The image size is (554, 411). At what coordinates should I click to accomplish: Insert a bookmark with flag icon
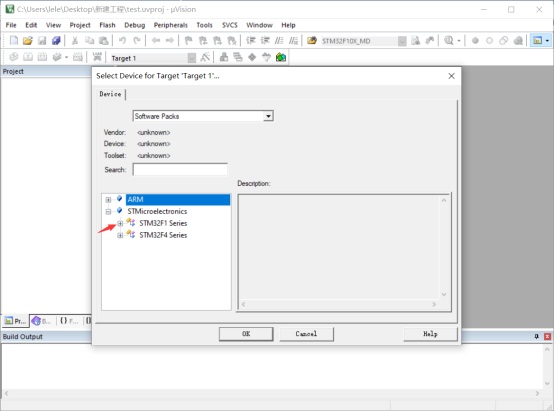(x=189, y=41)
